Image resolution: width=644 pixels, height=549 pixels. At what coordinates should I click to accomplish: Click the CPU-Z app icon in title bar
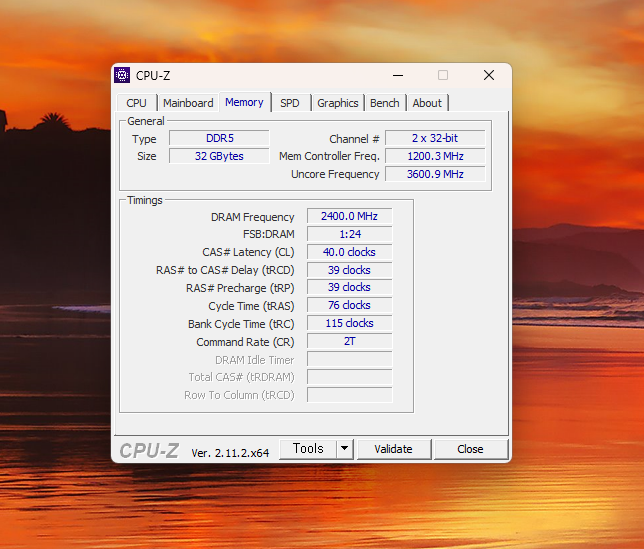coord(122,75)
